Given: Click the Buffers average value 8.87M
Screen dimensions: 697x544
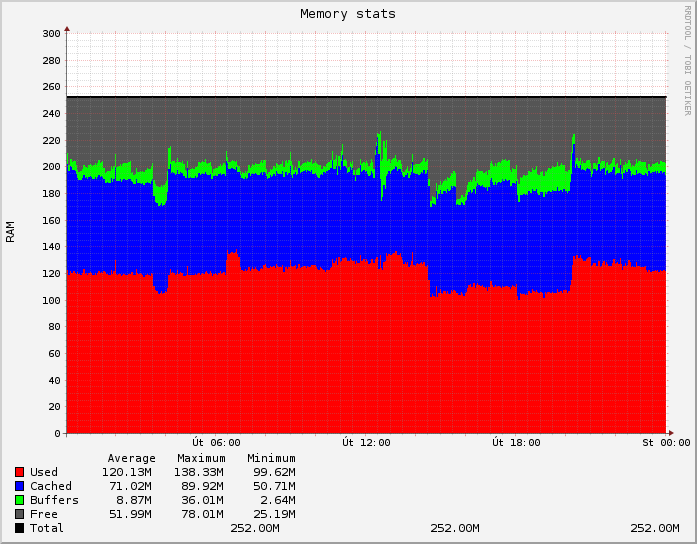Looking at the screenshot, I should 134,500.
